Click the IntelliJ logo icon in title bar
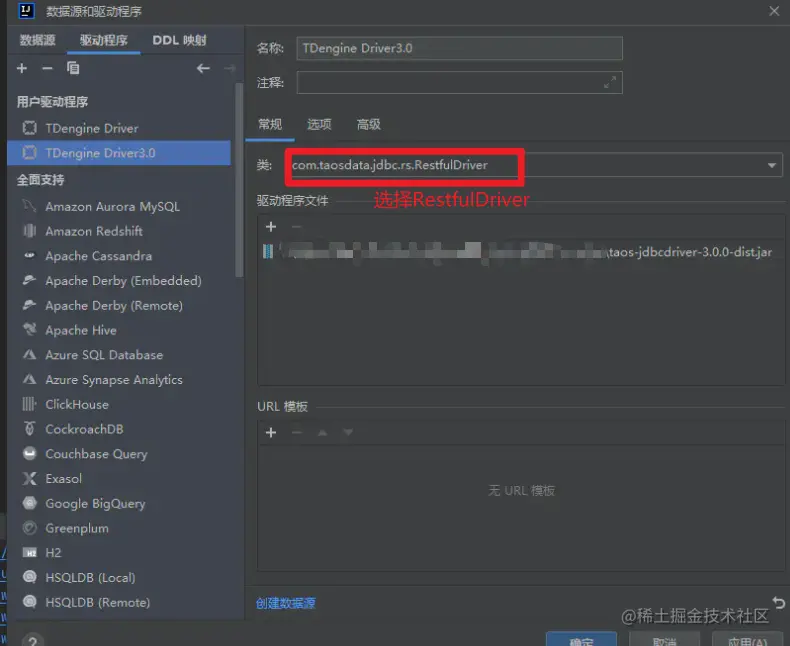This screenshot has width=790, height=646. (x=26, y=11)
